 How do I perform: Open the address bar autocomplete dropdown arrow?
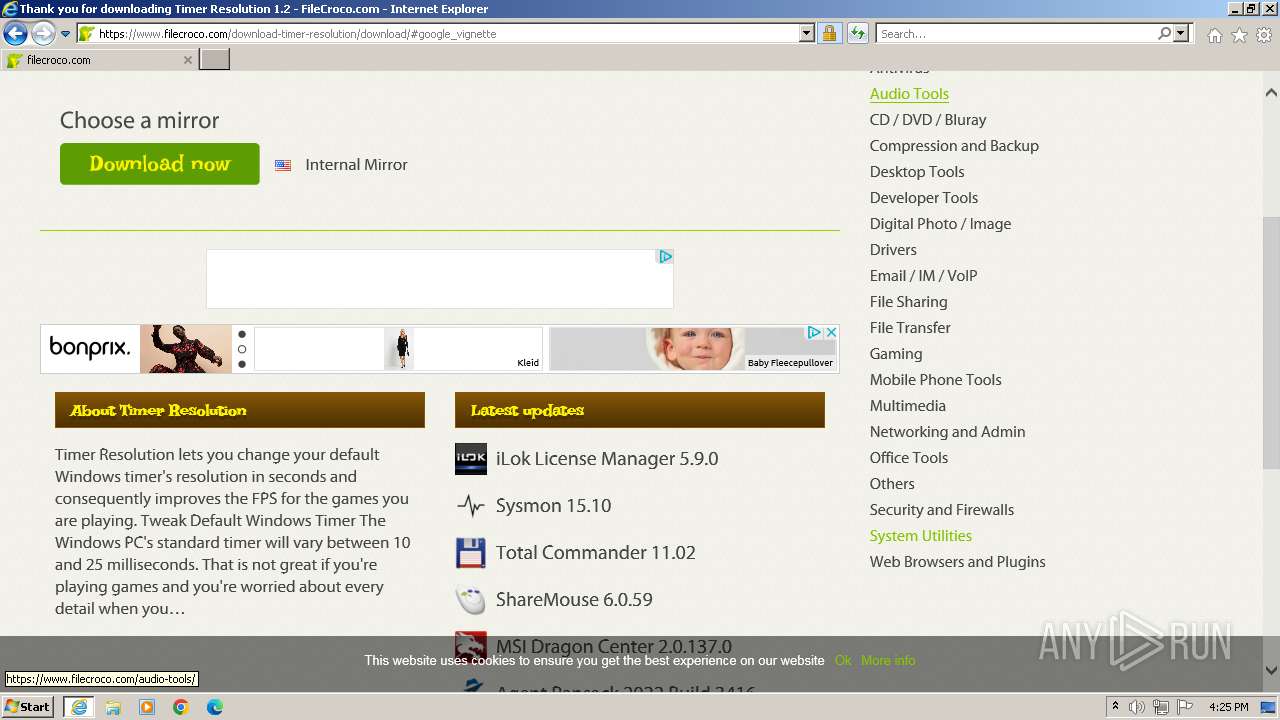click(x=807, y=34)
